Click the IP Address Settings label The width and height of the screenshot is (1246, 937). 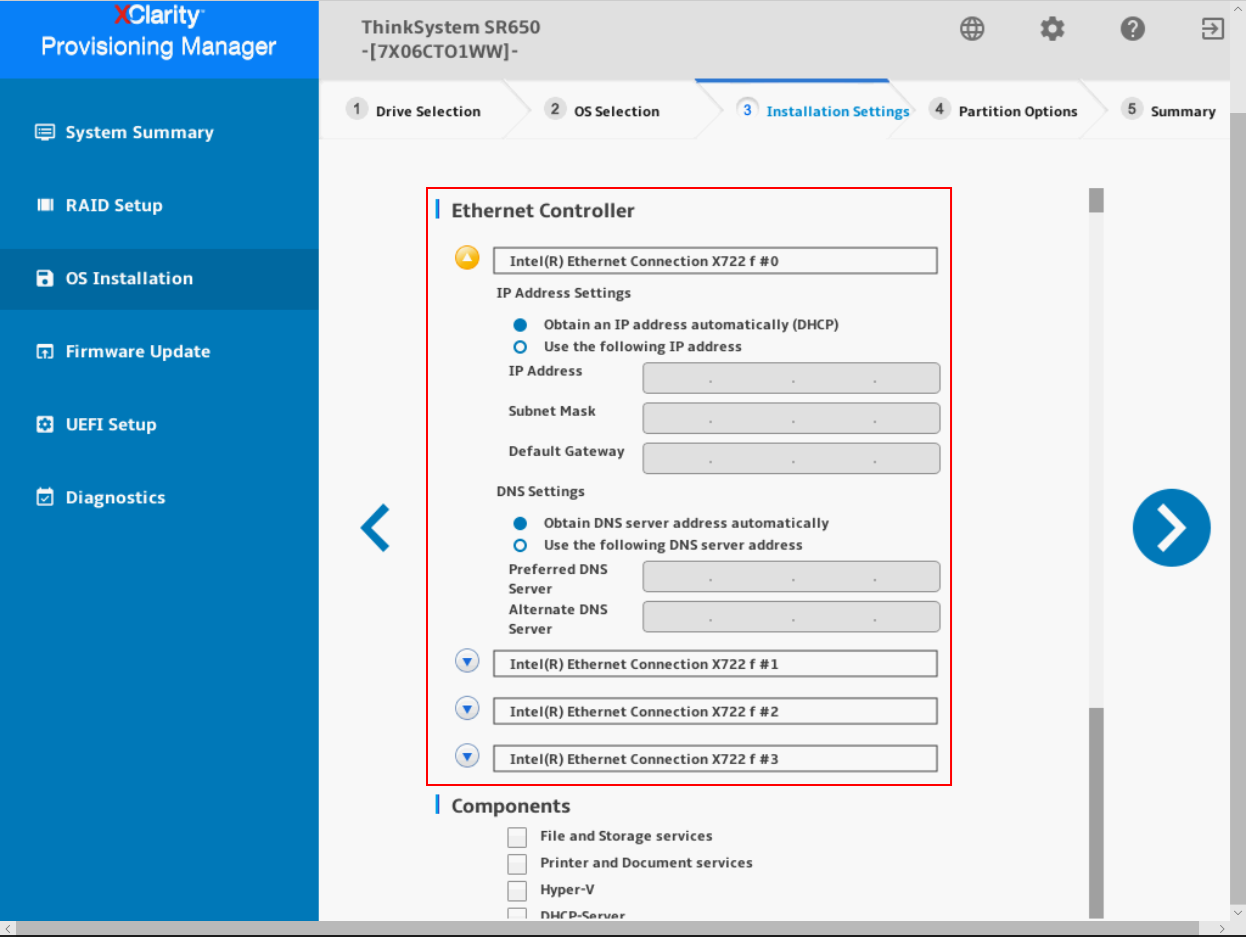coord(564,293)
